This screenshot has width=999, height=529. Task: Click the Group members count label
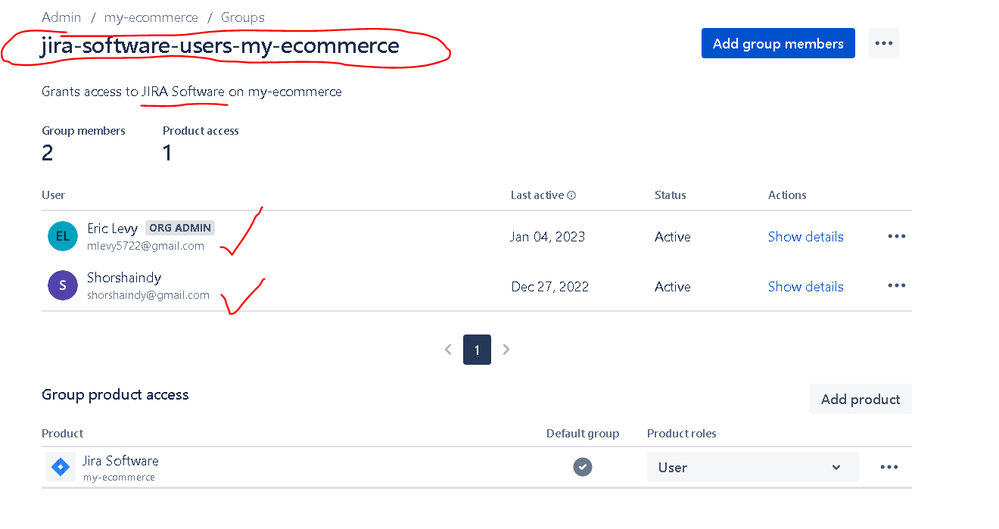click(x=83, y=131)
